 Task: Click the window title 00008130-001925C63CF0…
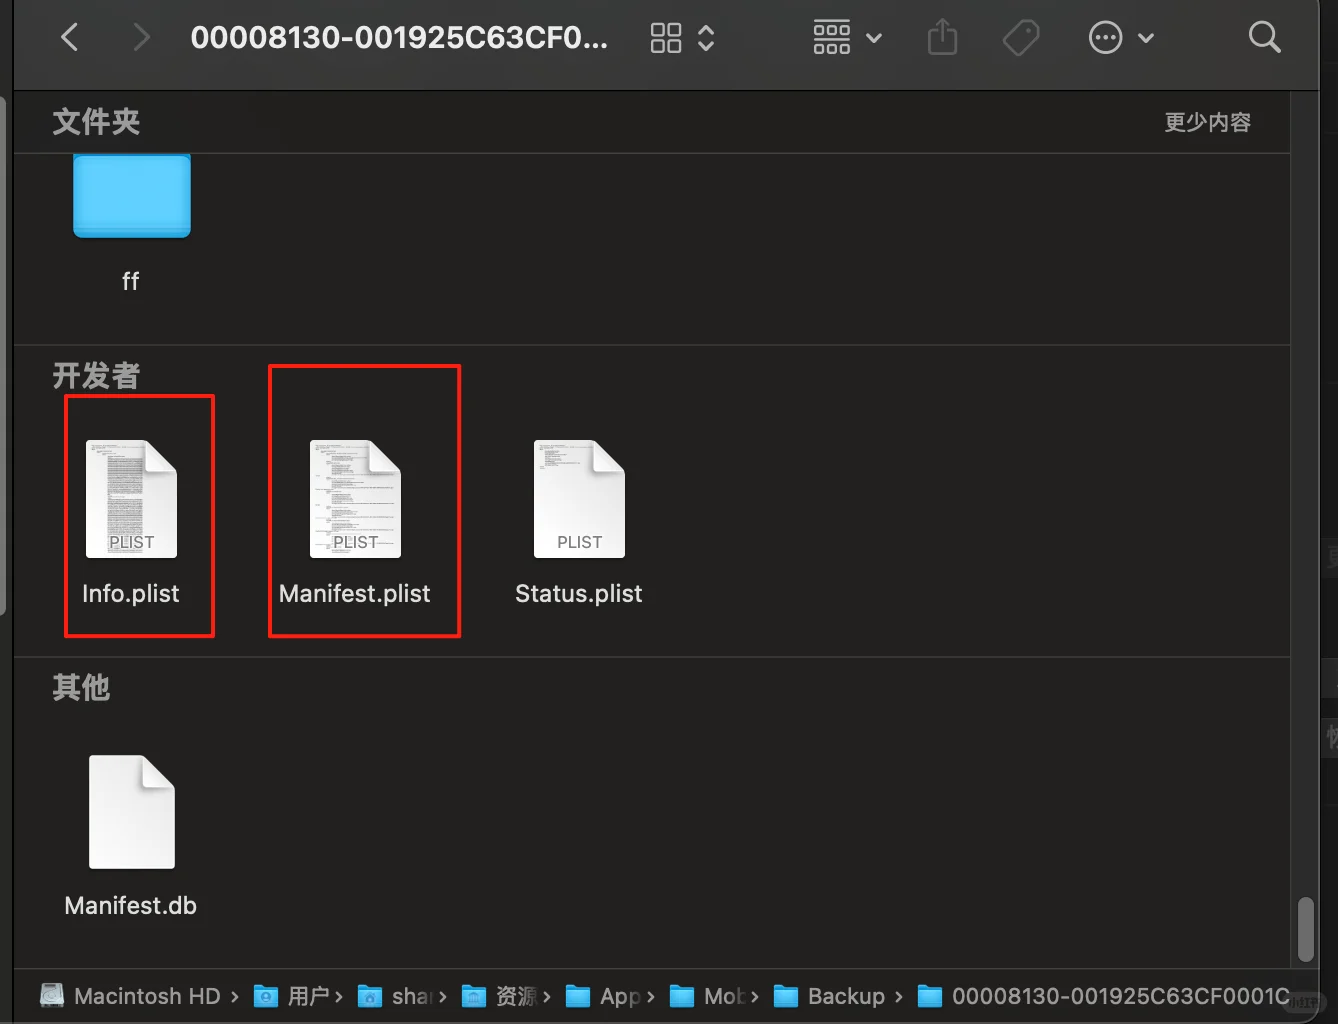coord(399,38)
